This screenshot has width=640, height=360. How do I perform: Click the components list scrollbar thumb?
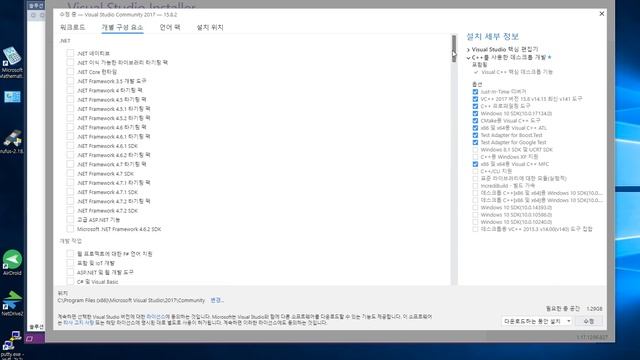pos(453,48)
